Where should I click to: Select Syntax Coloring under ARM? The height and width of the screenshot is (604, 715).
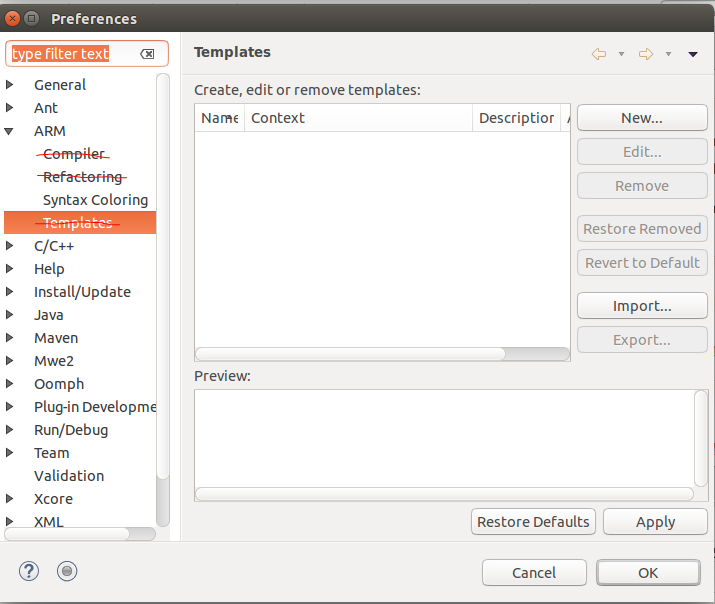coord(95,200)
